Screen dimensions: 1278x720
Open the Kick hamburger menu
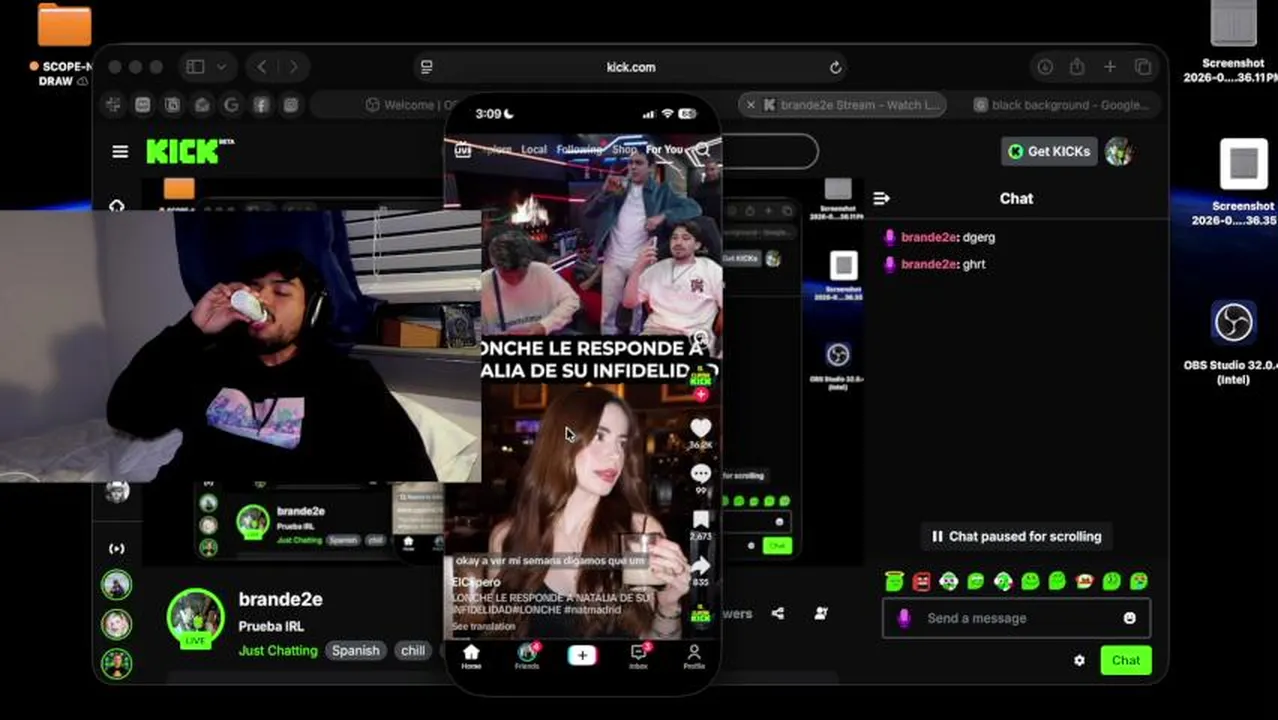pyautogui.click(x=120, y=152)
